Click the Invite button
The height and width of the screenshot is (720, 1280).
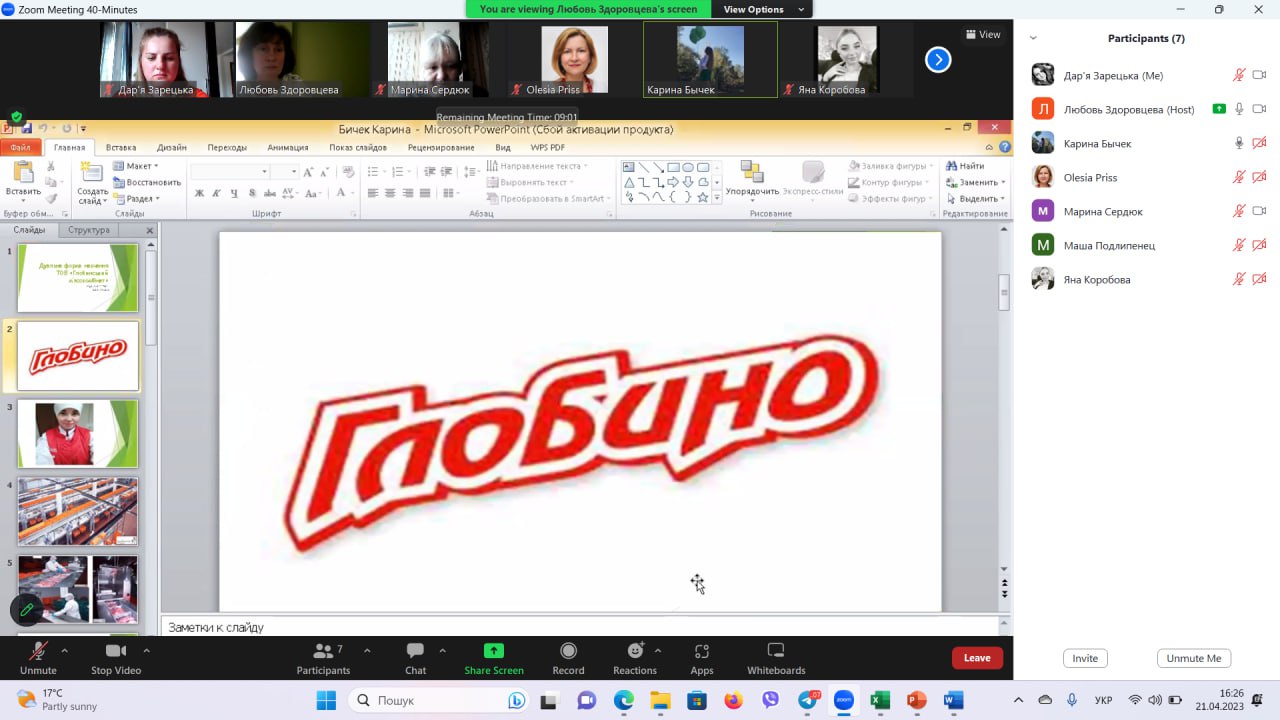coord(1085,658)
